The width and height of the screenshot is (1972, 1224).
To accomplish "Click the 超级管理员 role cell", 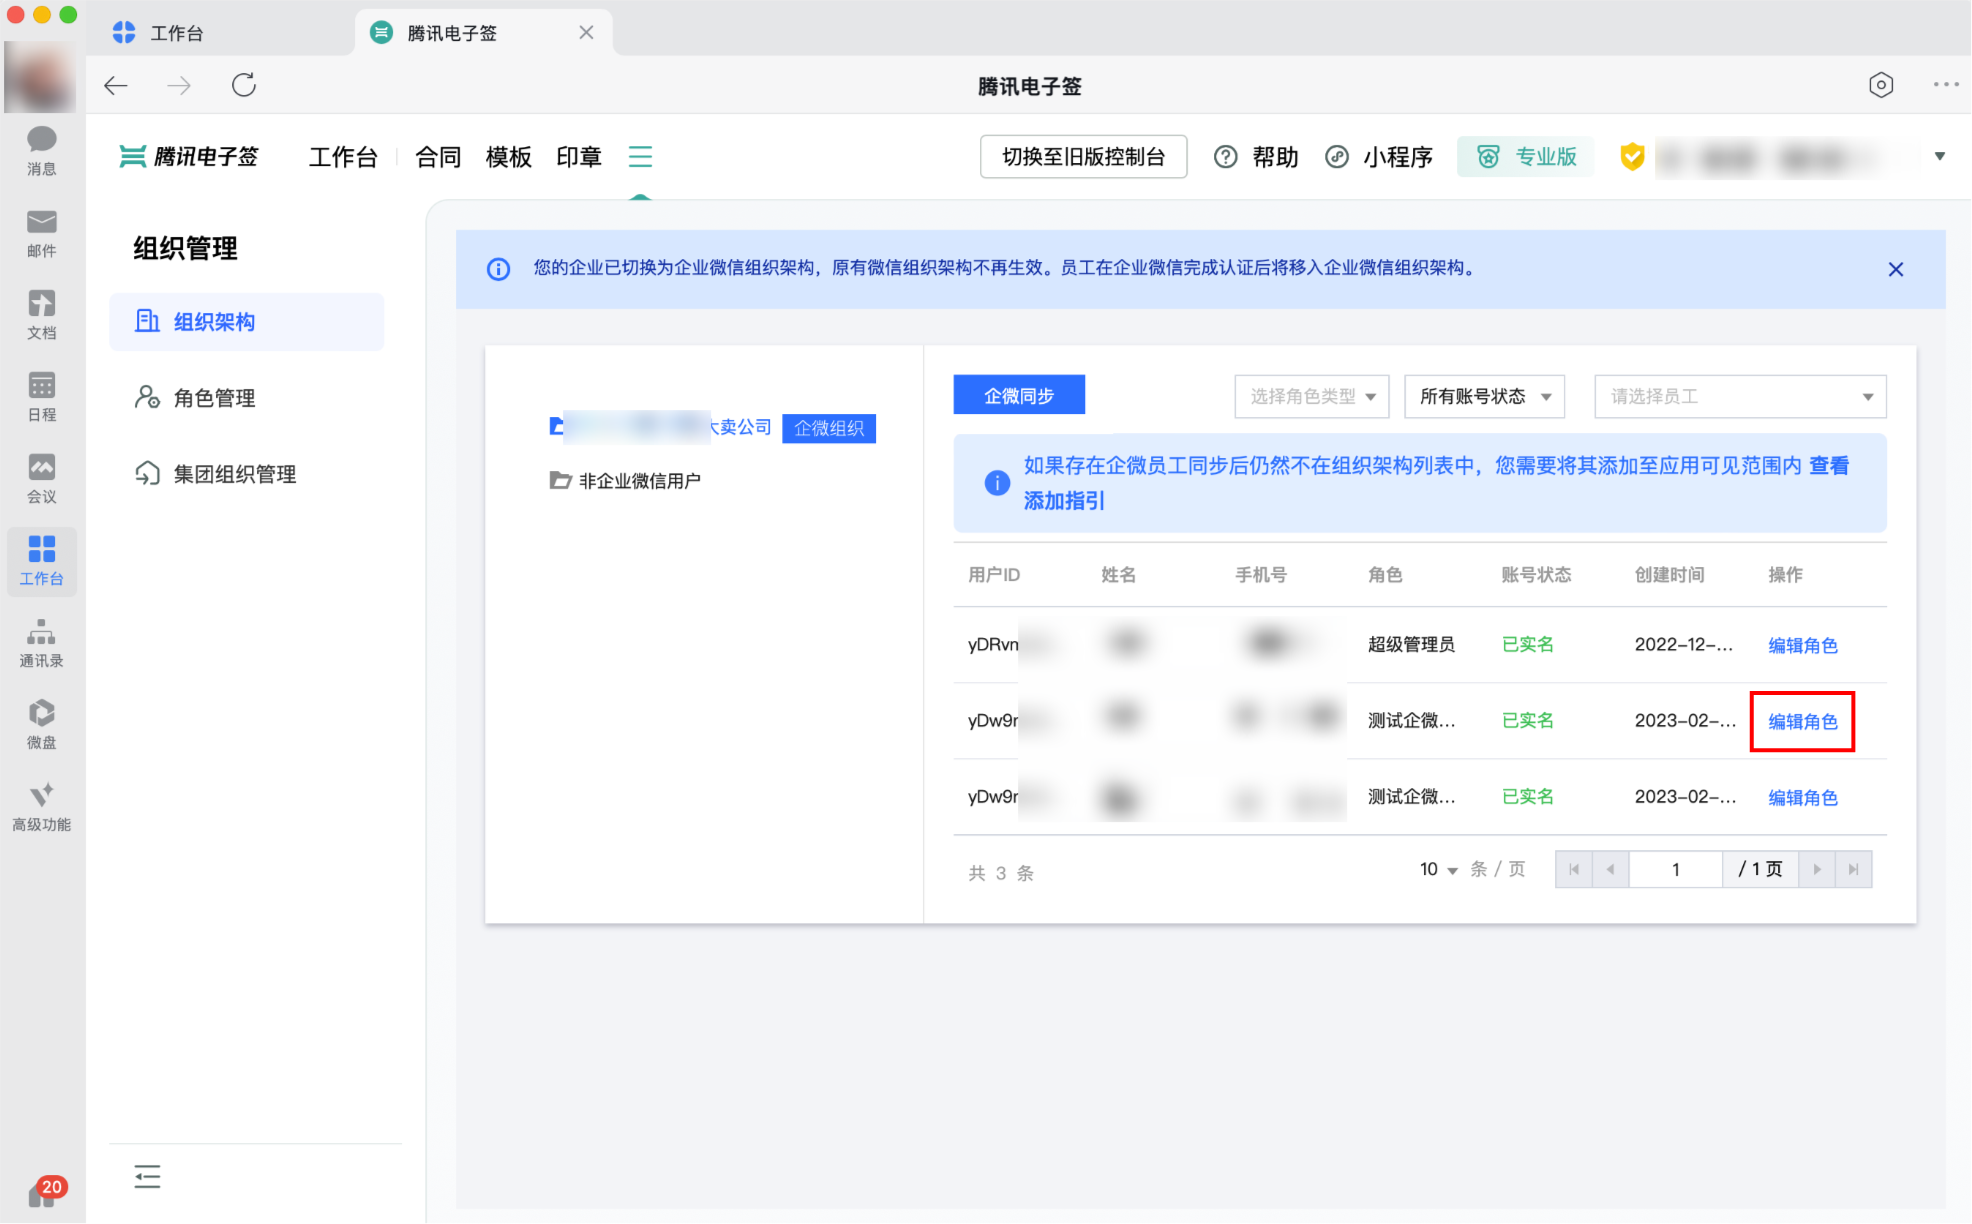I will click(x=1411, y=645).
